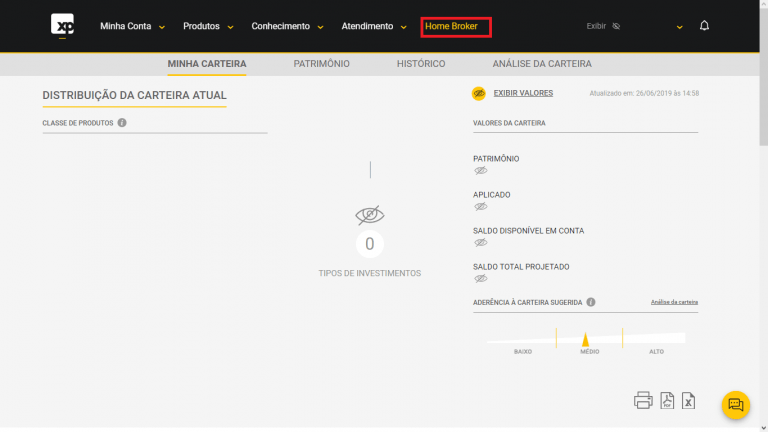Click the update timestamp text
This screenshot has width=768, height=432.
(x=644, y=93)
